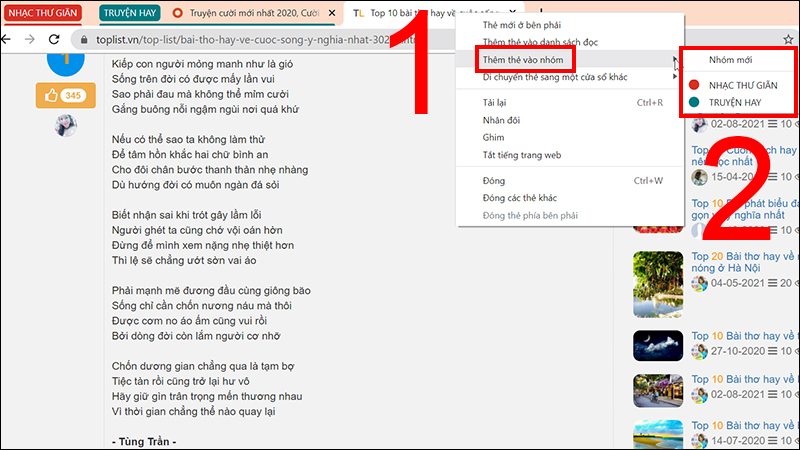Screen dimensions: 800x450
Task: Click the author avatar beside 04-05-2021
Action: (699, 283)
